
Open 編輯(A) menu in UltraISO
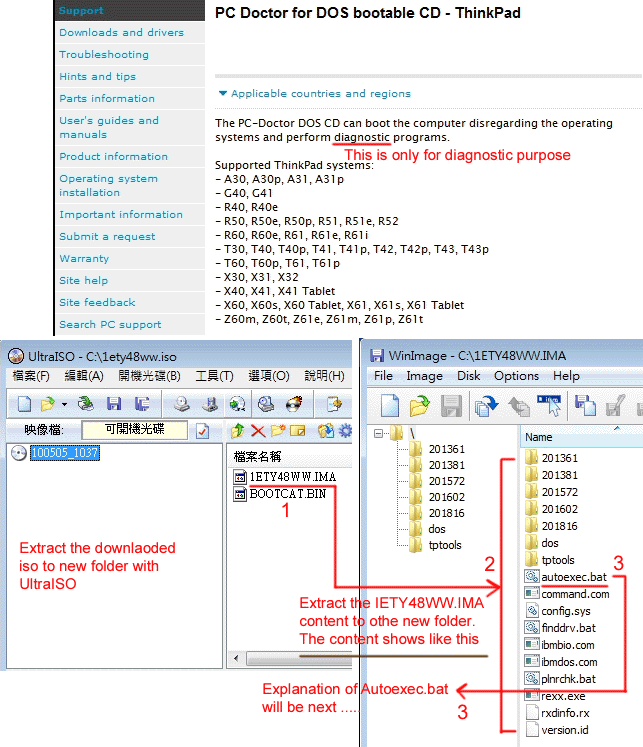click(84, 376)
